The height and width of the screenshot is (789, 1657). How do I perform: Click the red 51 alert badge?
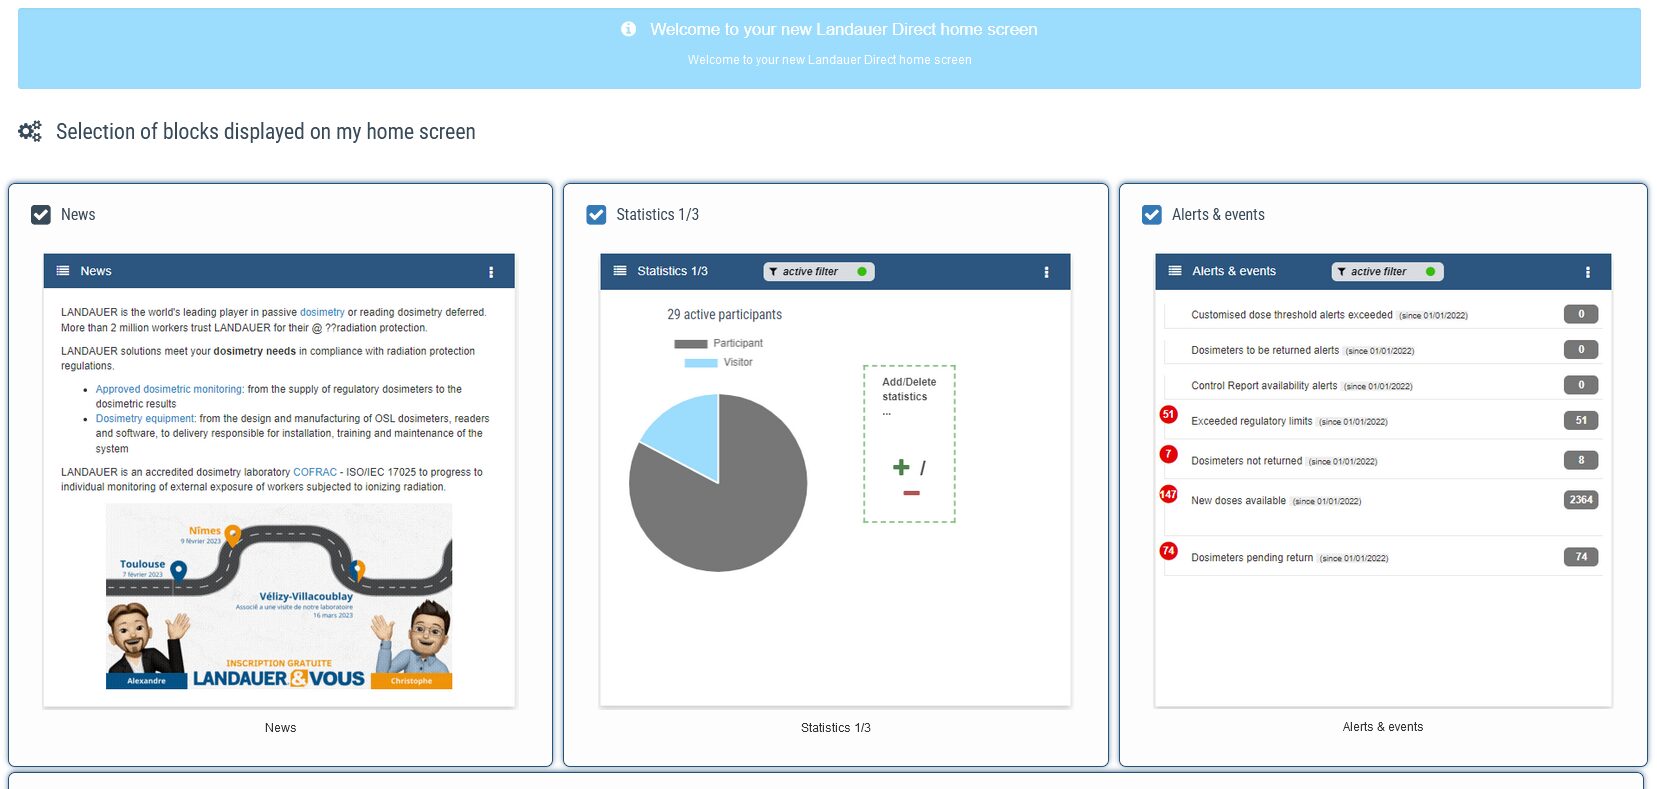pos(1168,414)
